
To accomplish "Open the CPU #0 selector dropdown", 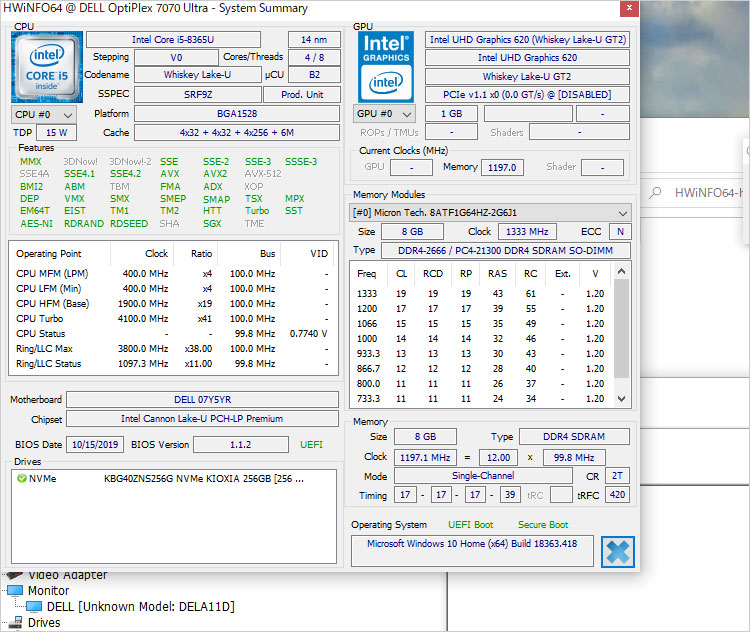I will coord(43,115).
